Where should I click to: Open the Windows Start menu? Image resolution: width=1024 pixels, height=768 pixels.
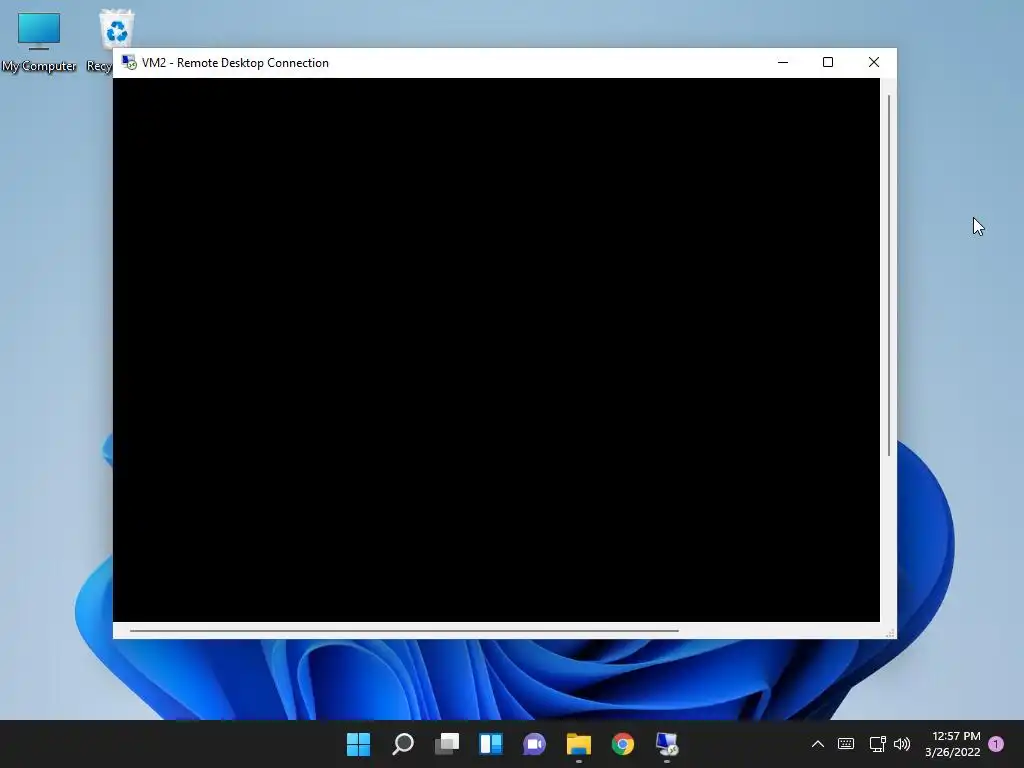(359, 744)
